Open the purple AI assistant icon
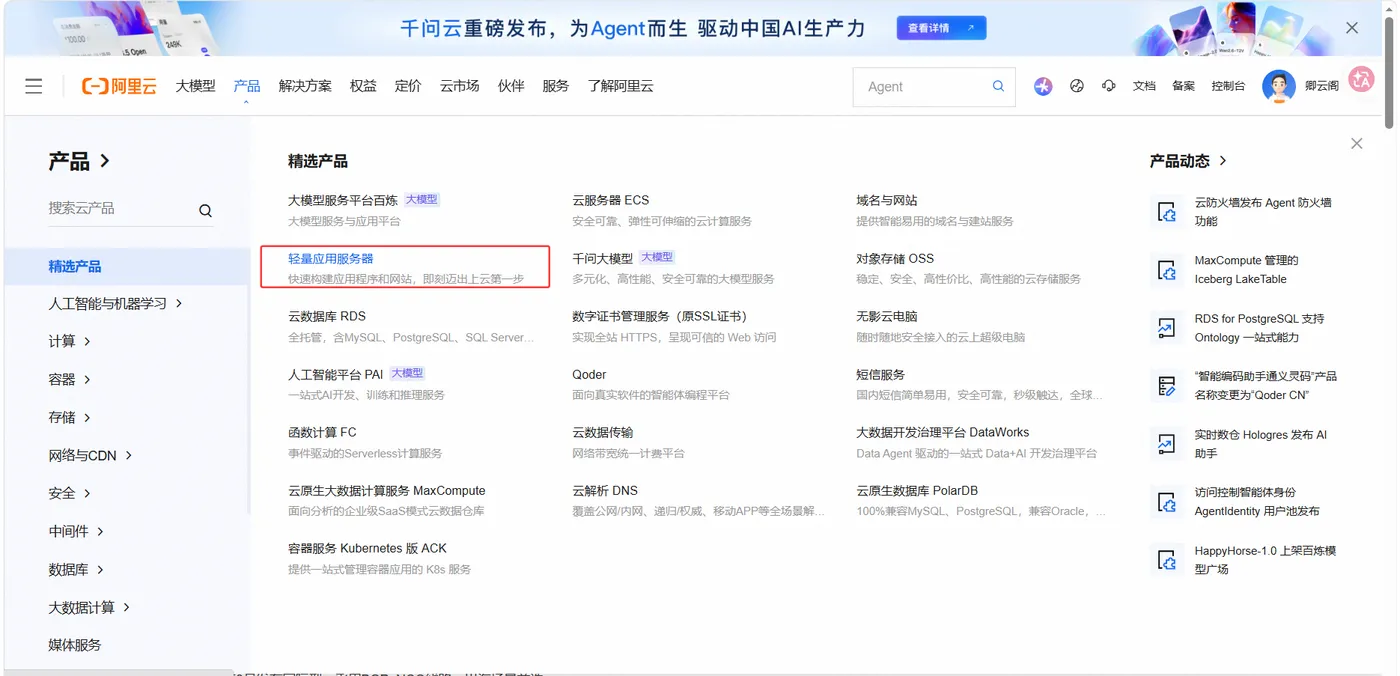The width and height of the screenshot is (1400, 676). click(x=1043, y=86)
